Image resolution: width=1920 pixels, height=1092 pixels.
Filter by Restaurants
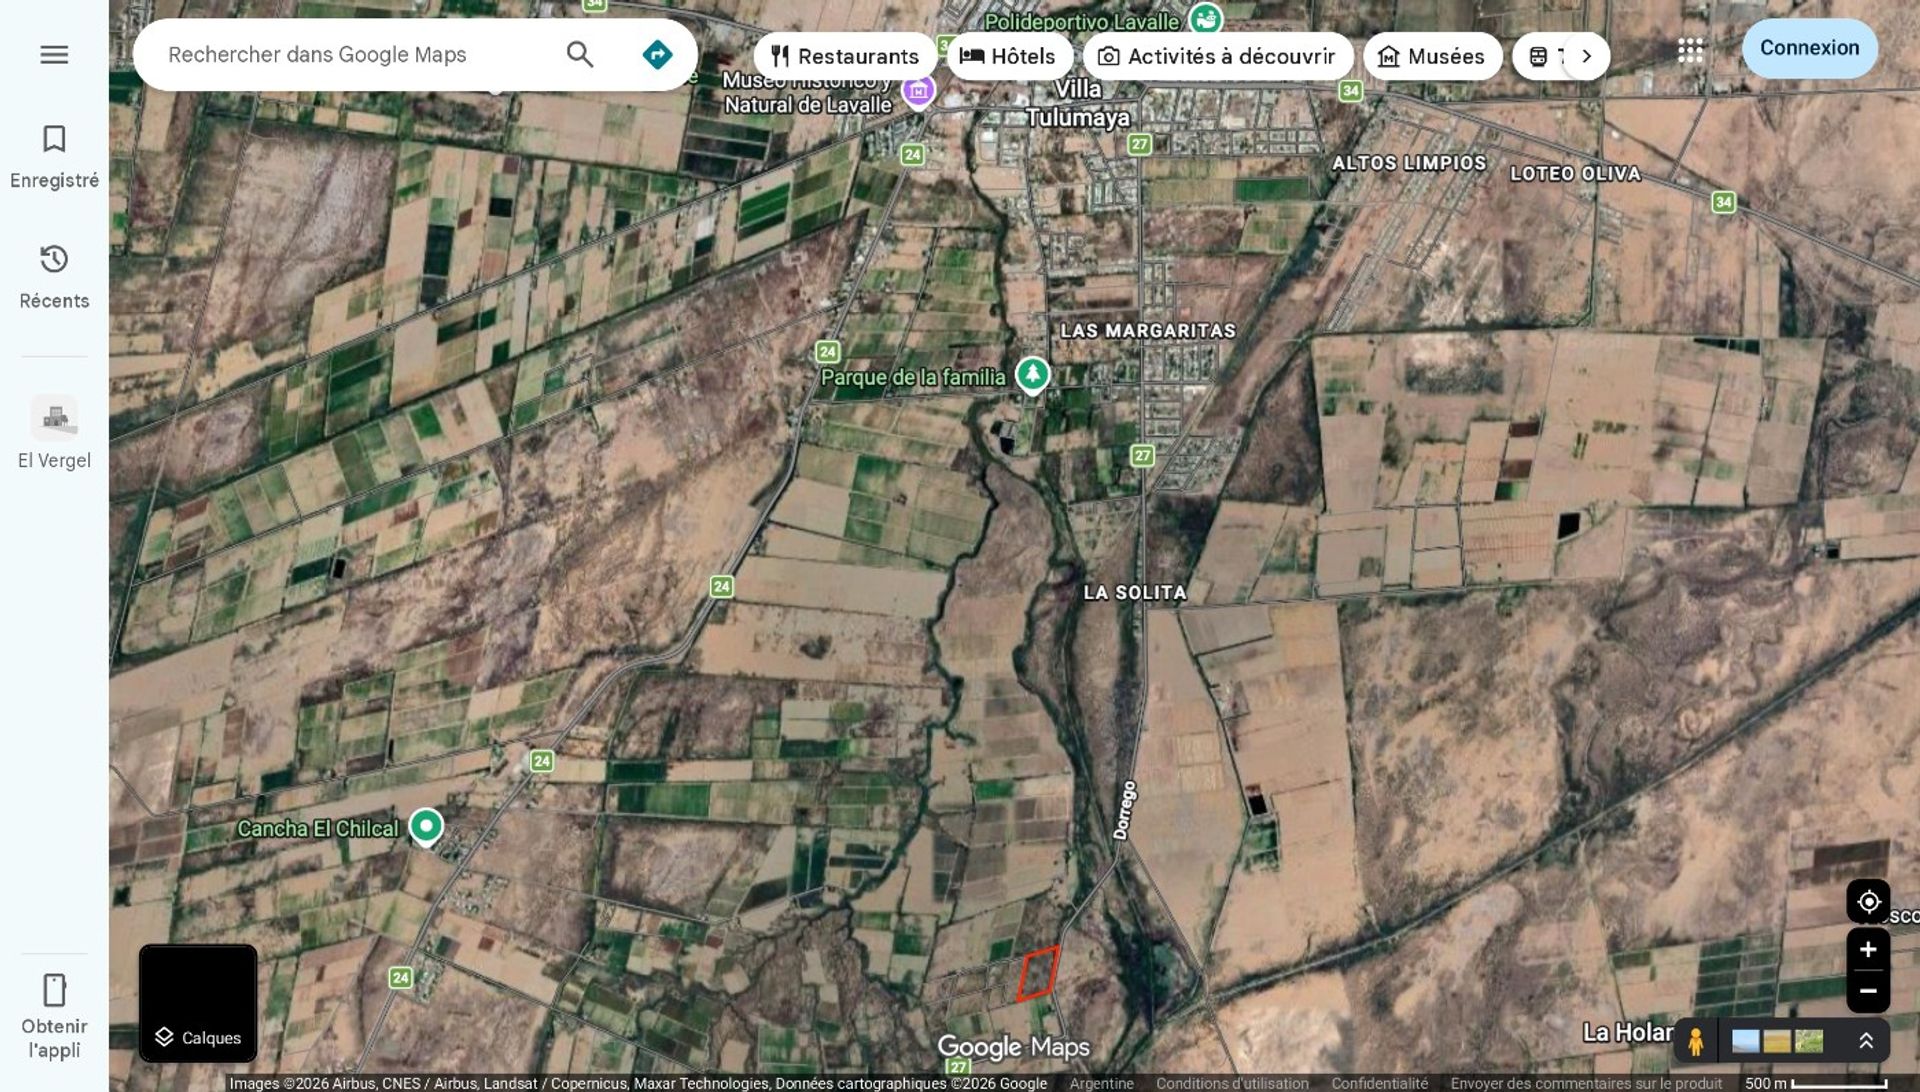pos(844,56)
